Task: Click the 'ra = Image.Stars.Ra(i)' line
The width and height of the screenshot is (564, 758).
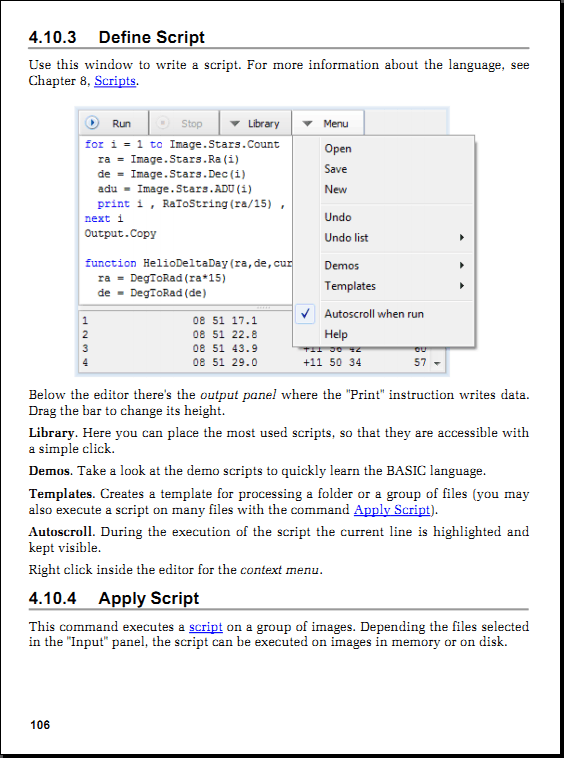Action: click(x=168, y=159)
